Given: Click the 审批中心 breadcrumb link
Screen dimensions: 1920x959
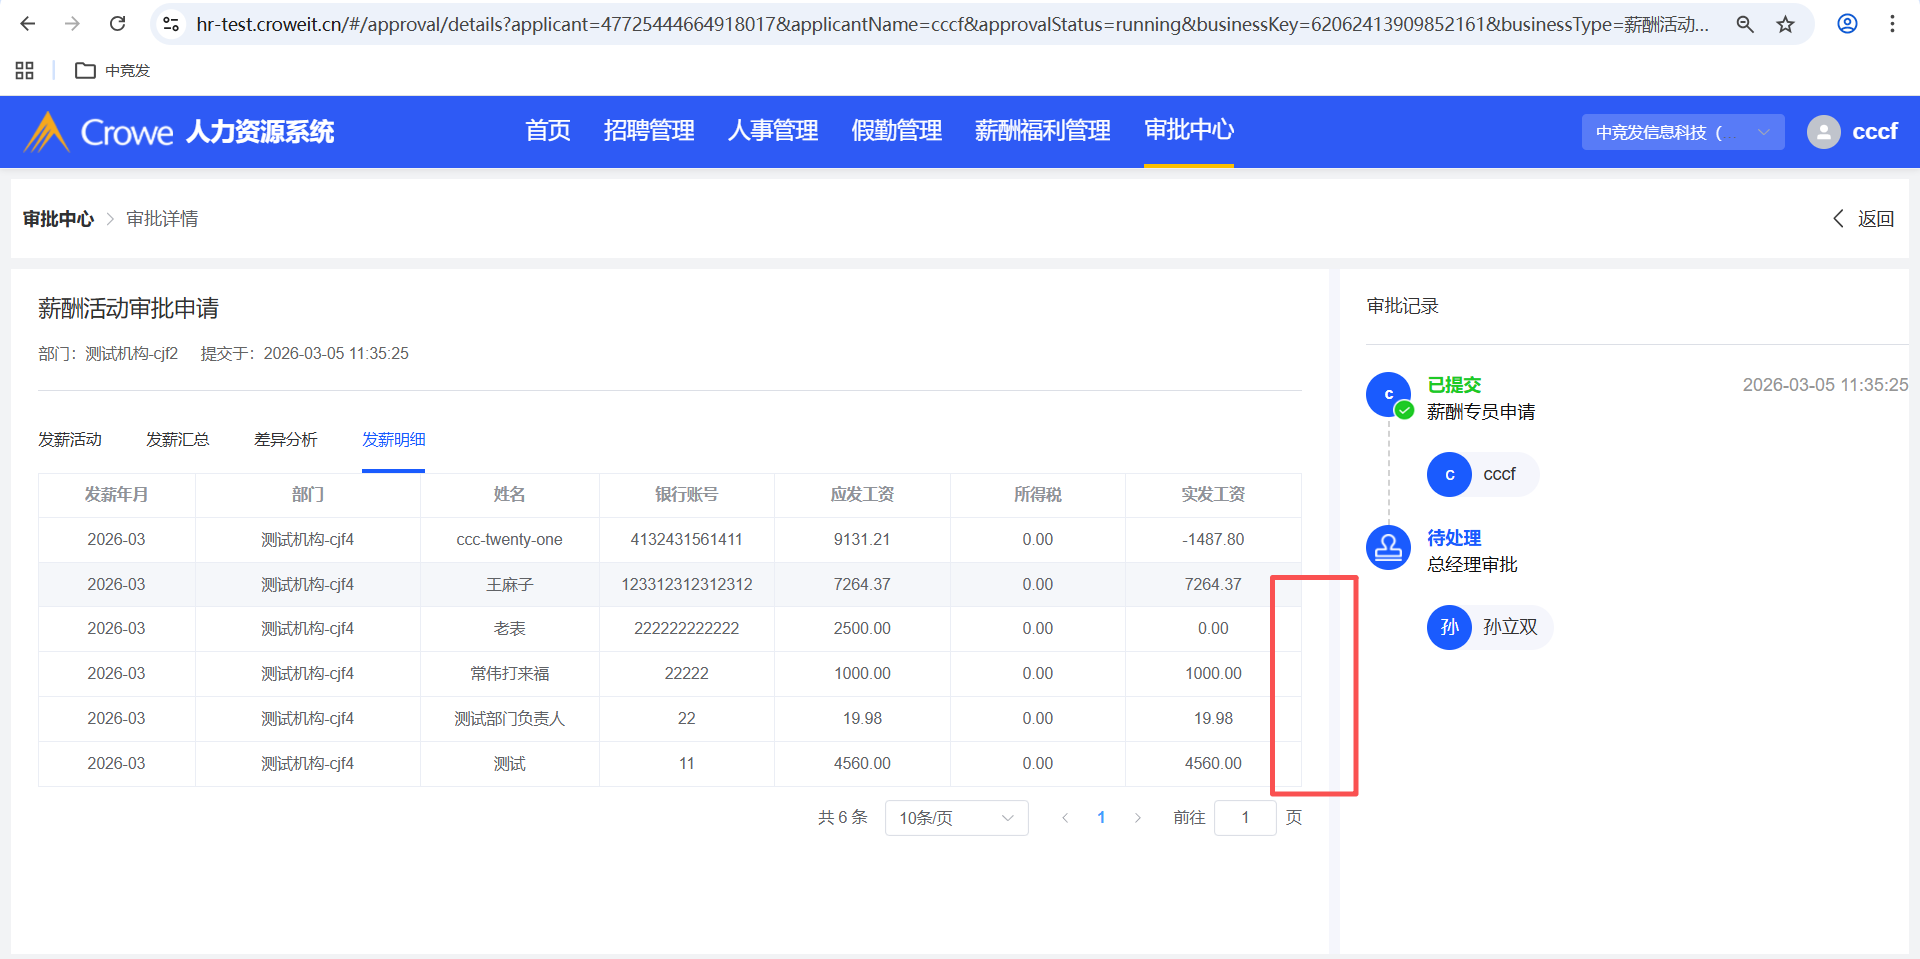Looking at the screenshot, I should pos(58,219).
